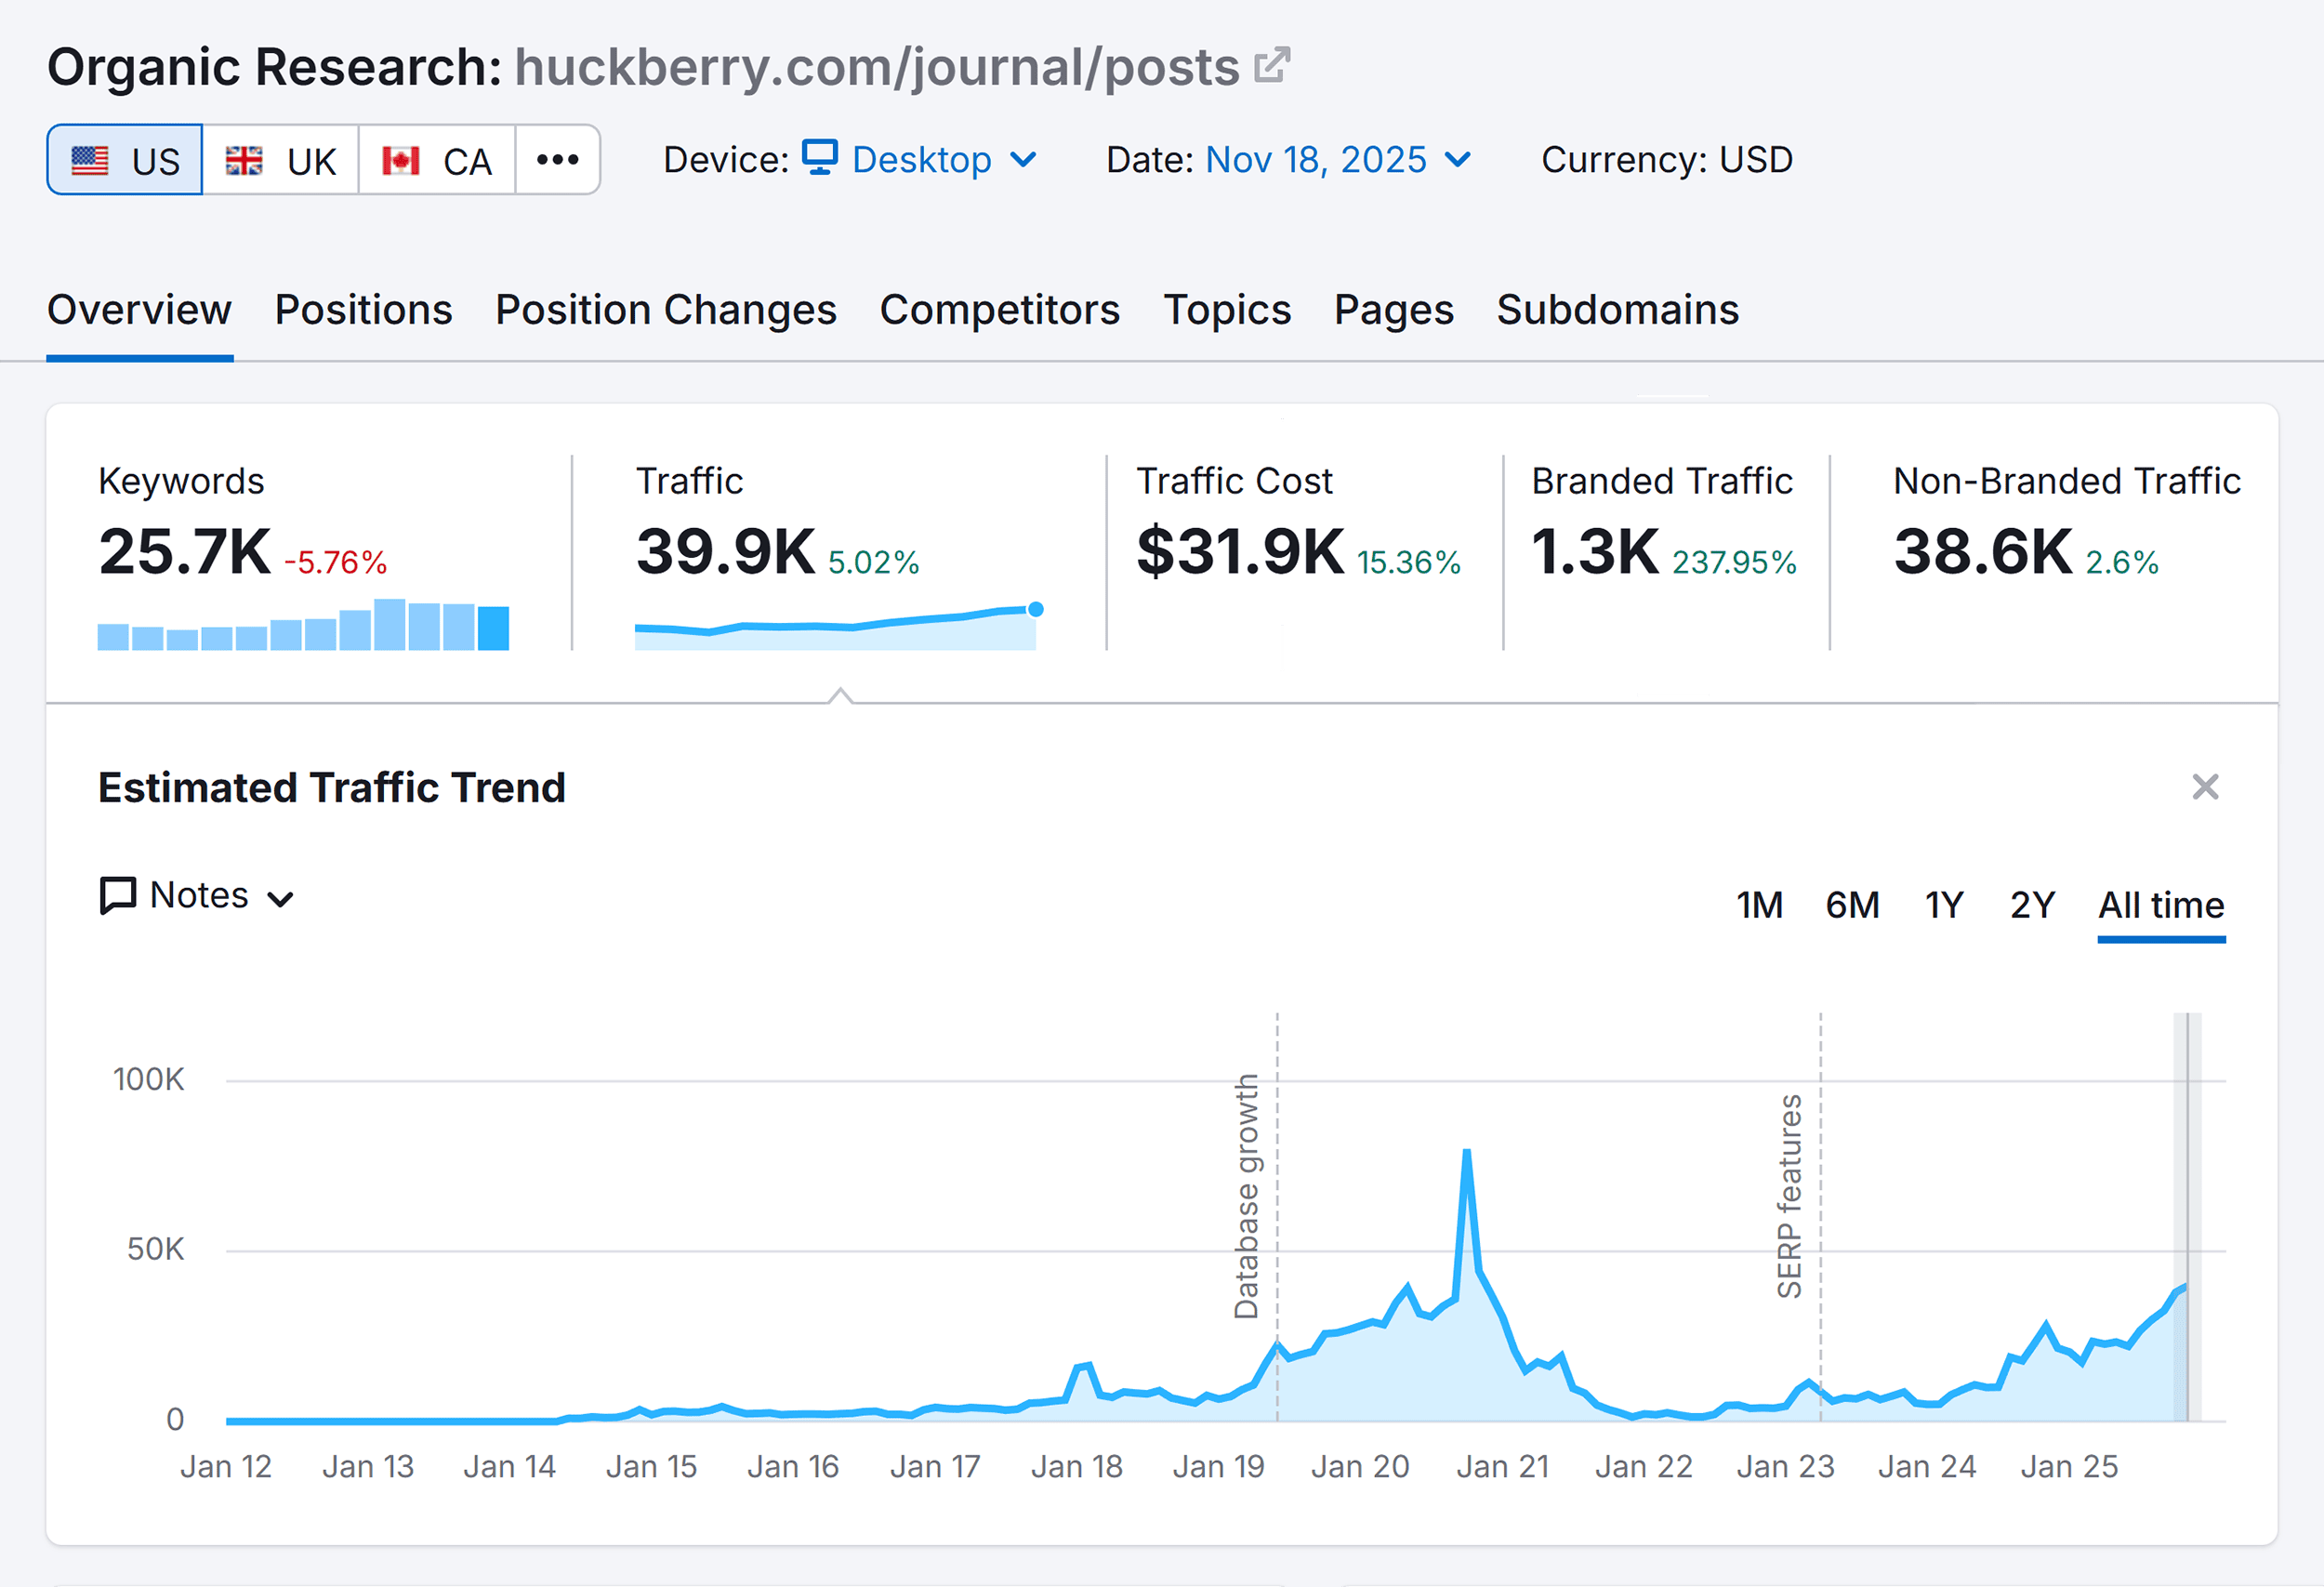Enable the 2Y time range
2324x1587 pixels.
(2030, 905)
